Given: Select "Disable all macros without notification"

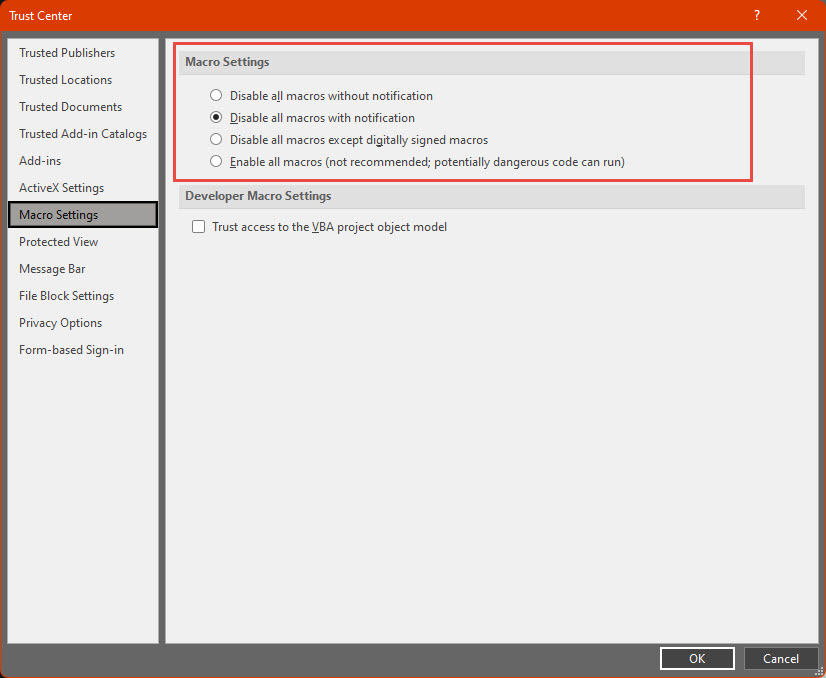Looking at the screenshot, I should point(215,95).
